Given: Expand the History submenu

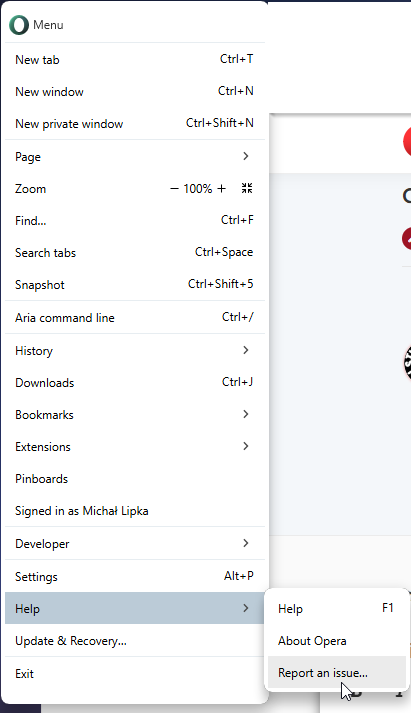Looking at the screenshot, I should pos(135,351).
